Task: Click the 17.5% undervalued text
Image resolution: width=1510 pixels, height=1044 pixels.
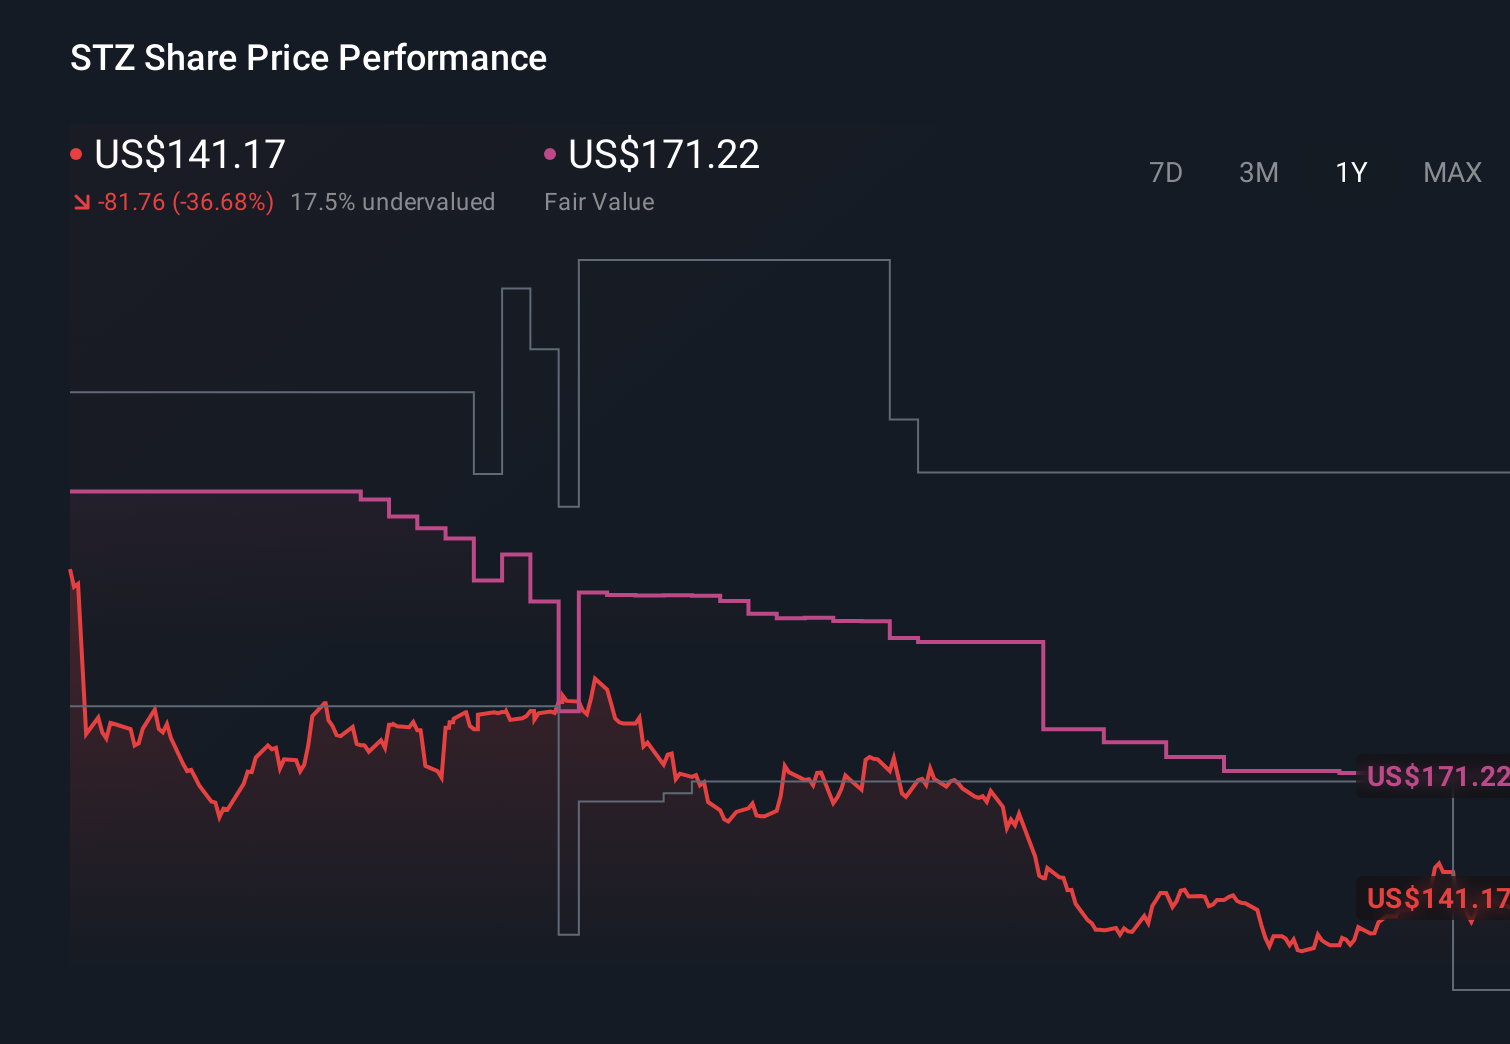Action: (x=393, y=201)
